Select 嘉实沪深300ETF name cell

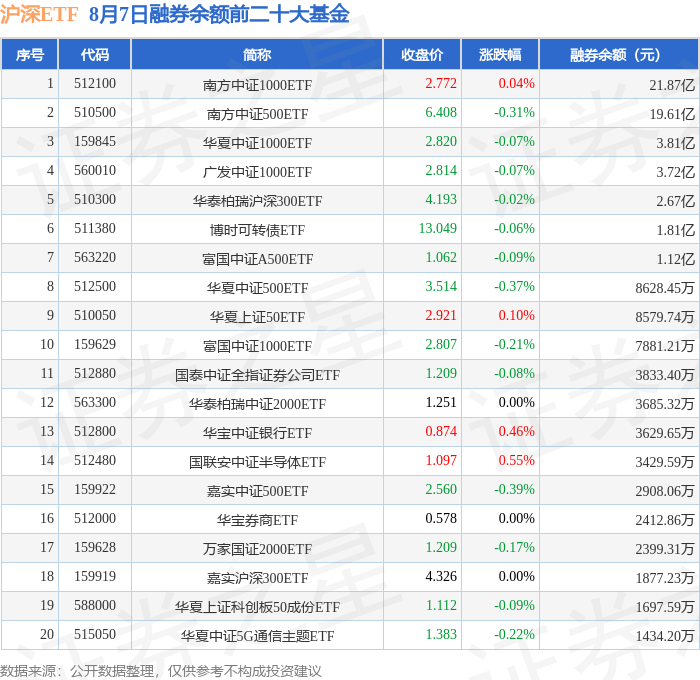257,578
